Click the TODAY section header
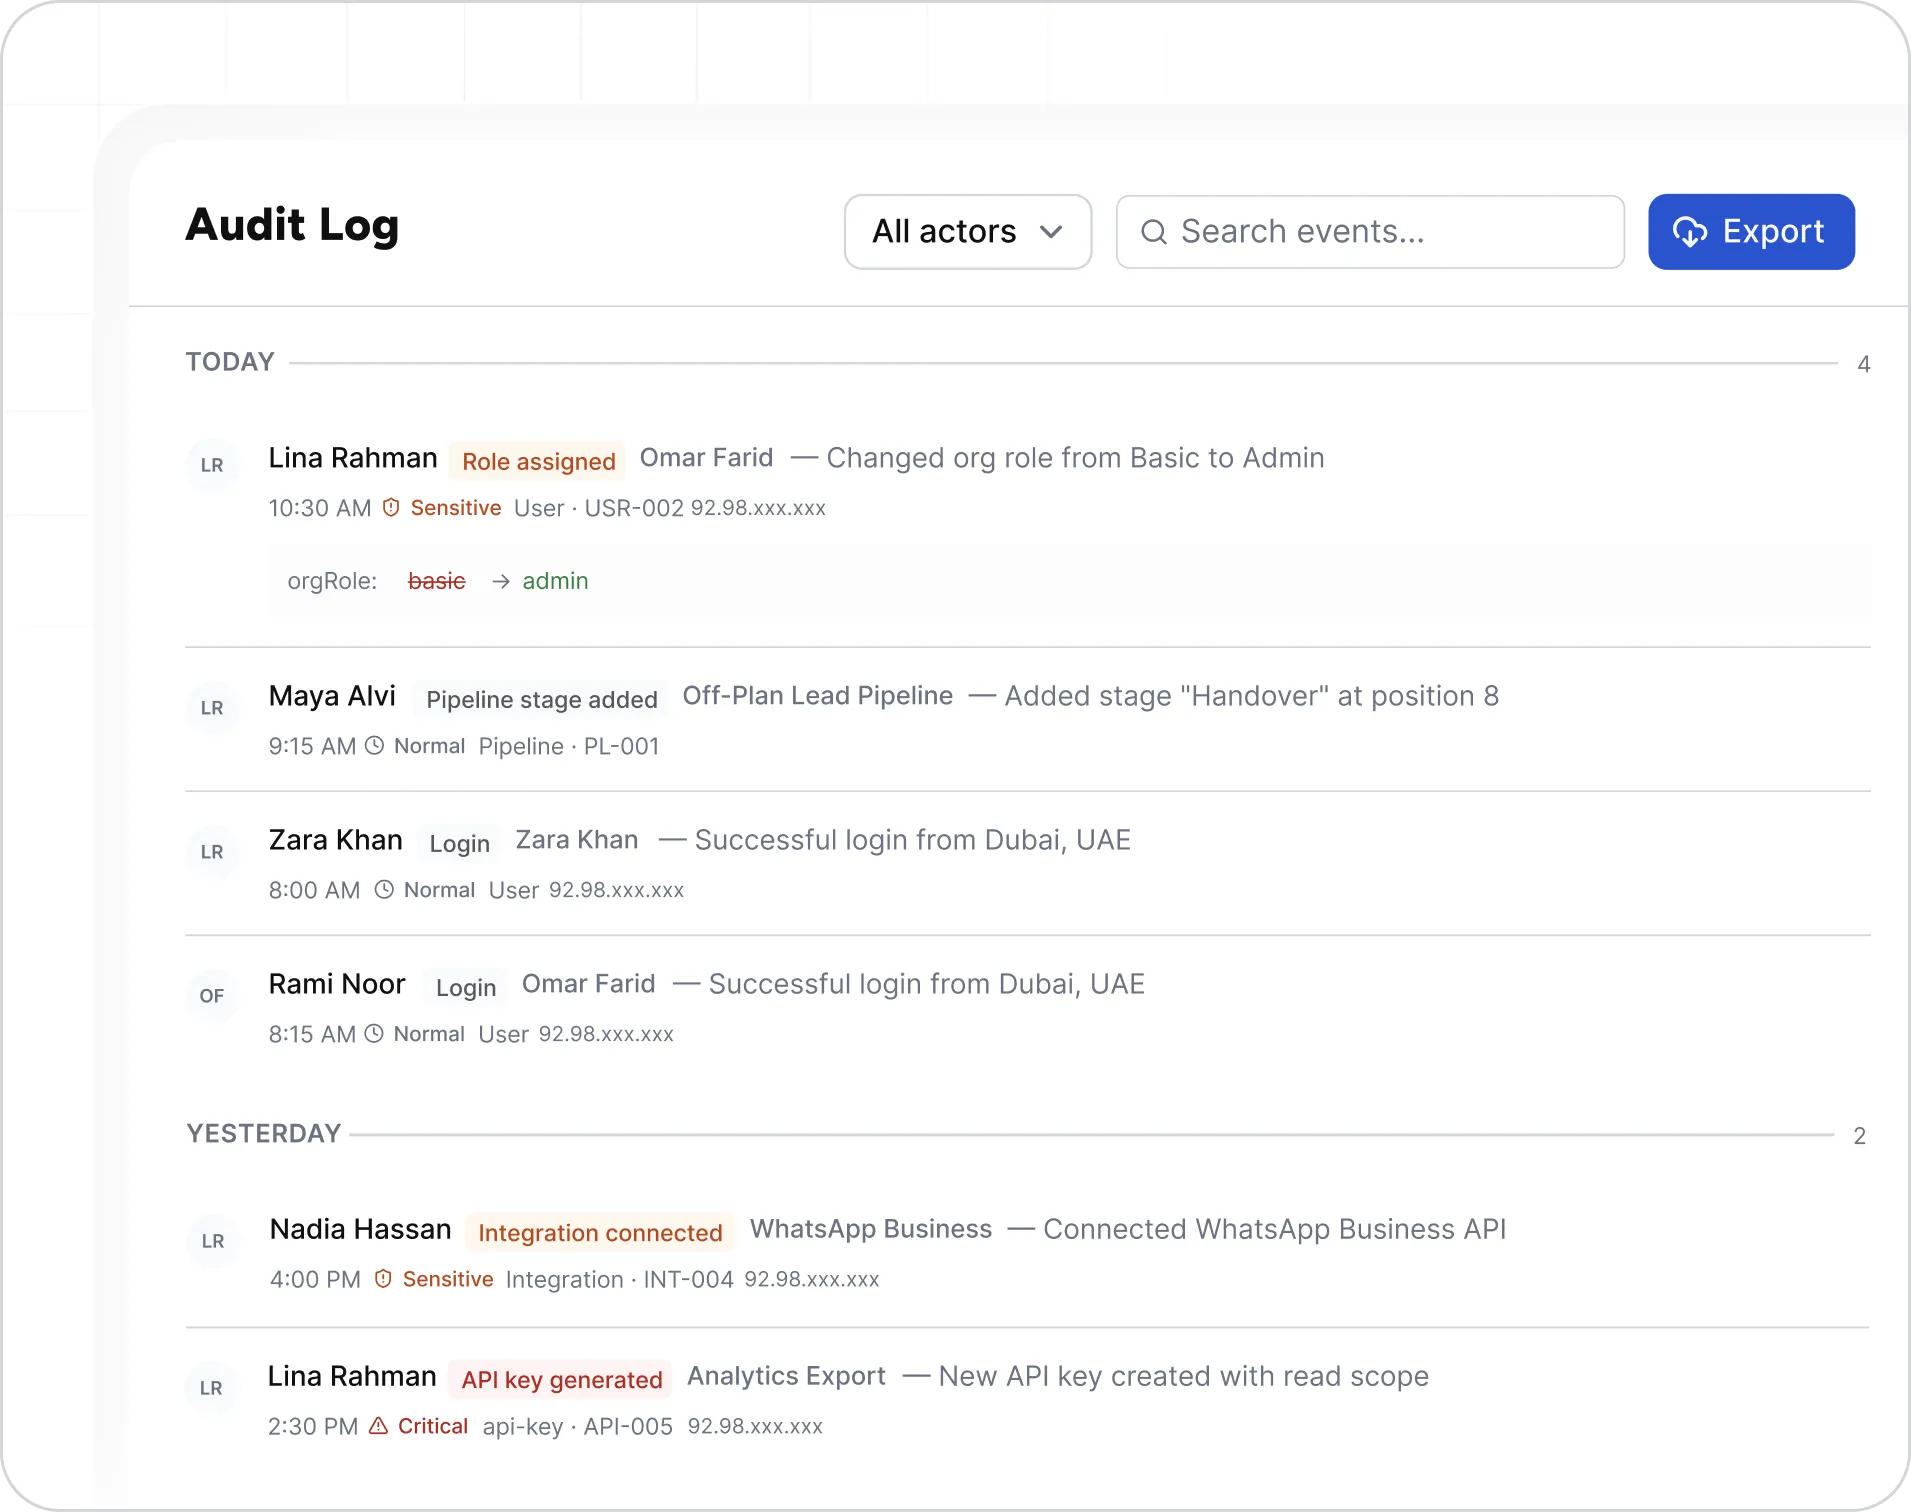This screenshot has height=1512, width=1911. pos(230,362)
